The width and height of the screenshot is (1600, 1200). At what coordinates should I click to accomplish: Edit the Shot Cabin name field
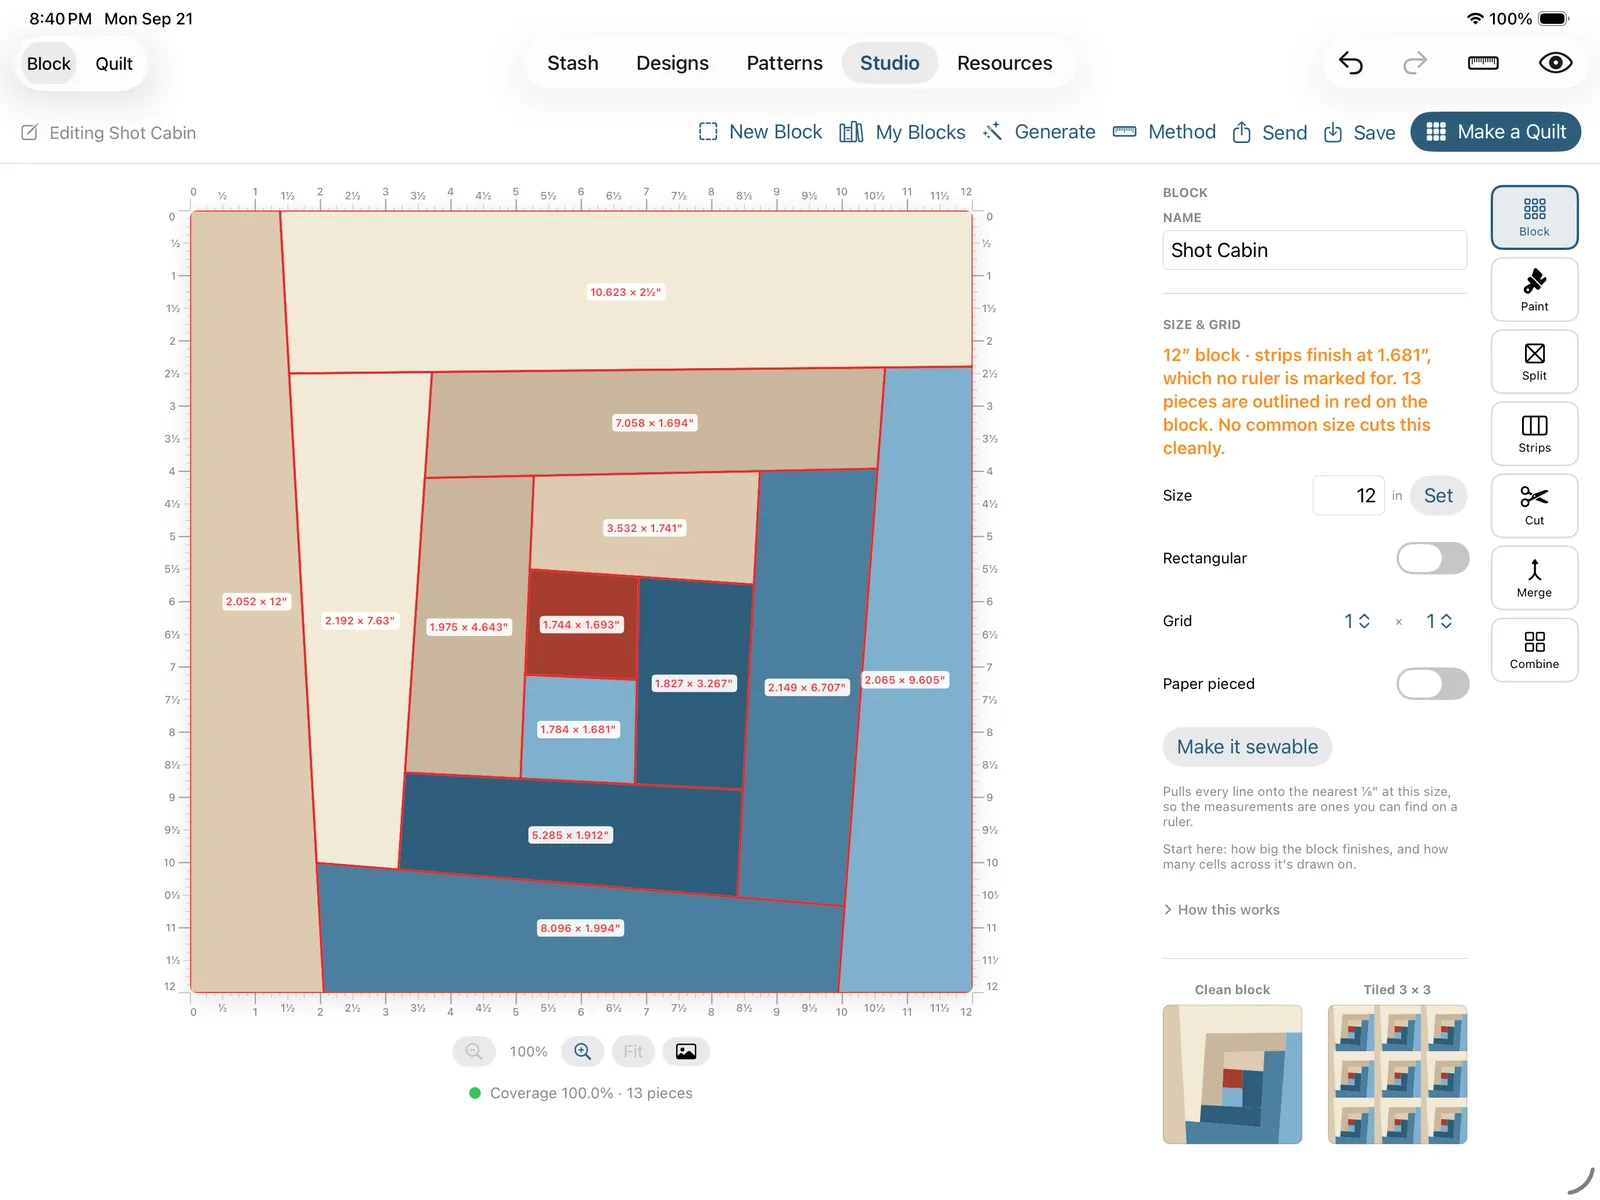[x=1314, y=250]
